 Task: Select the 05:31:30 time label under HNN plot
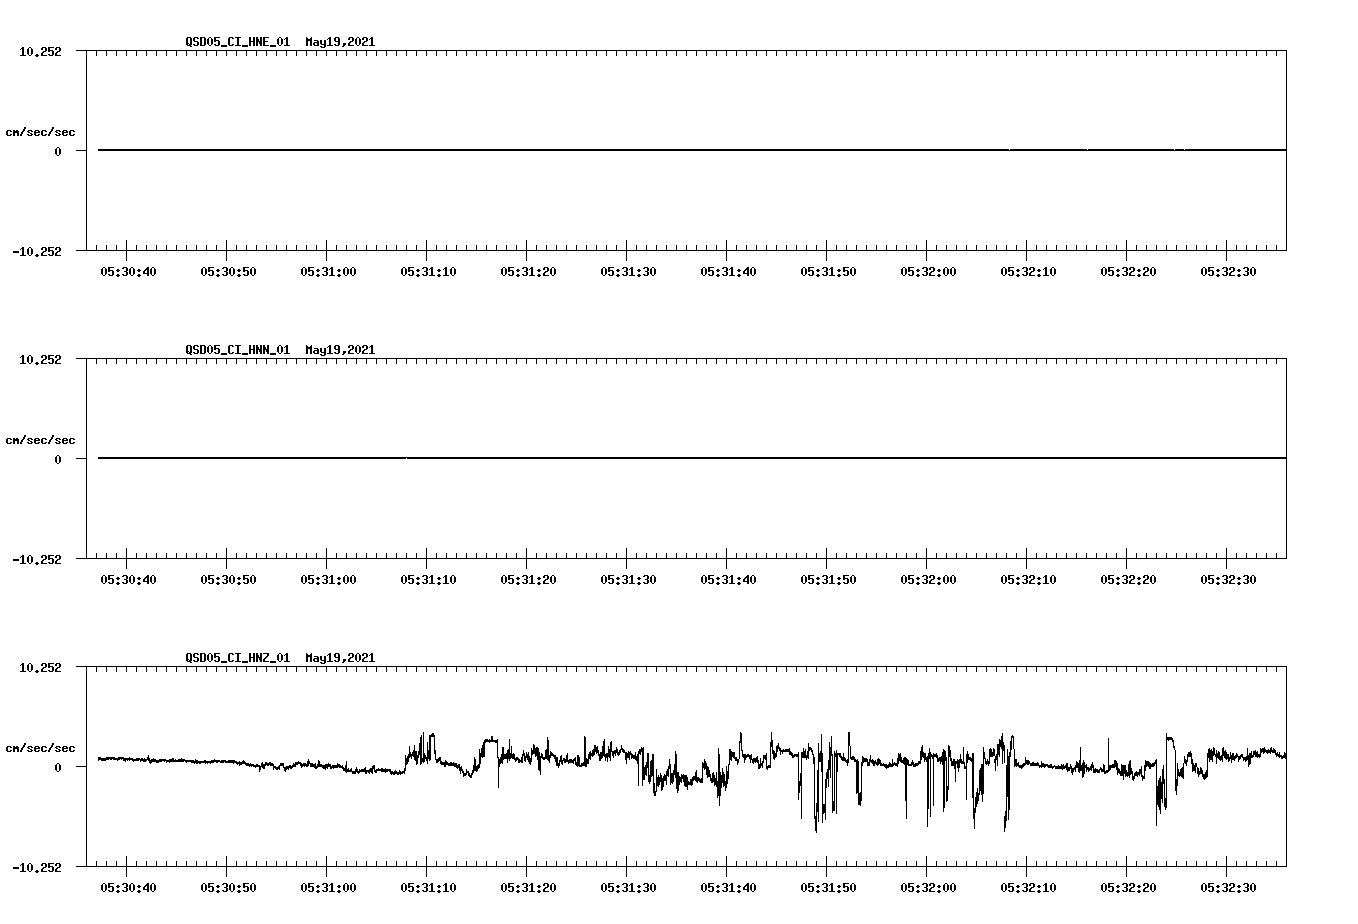[629, 578]
